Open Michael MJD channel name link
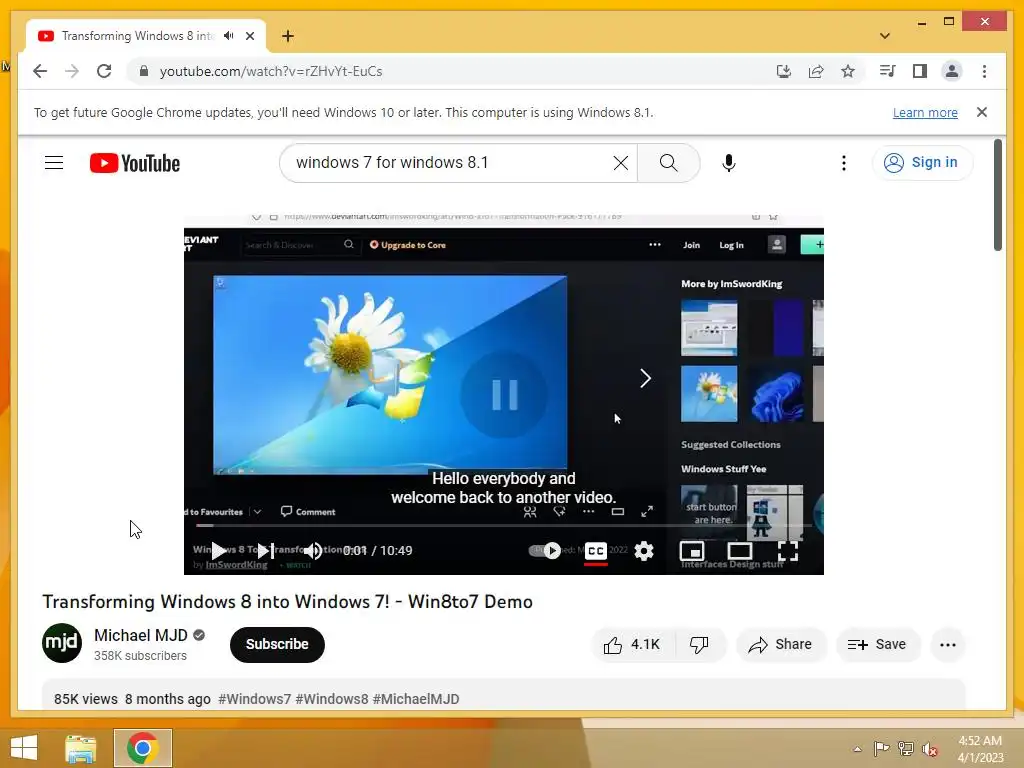The image size is (1024, 768). coord(140,635)
